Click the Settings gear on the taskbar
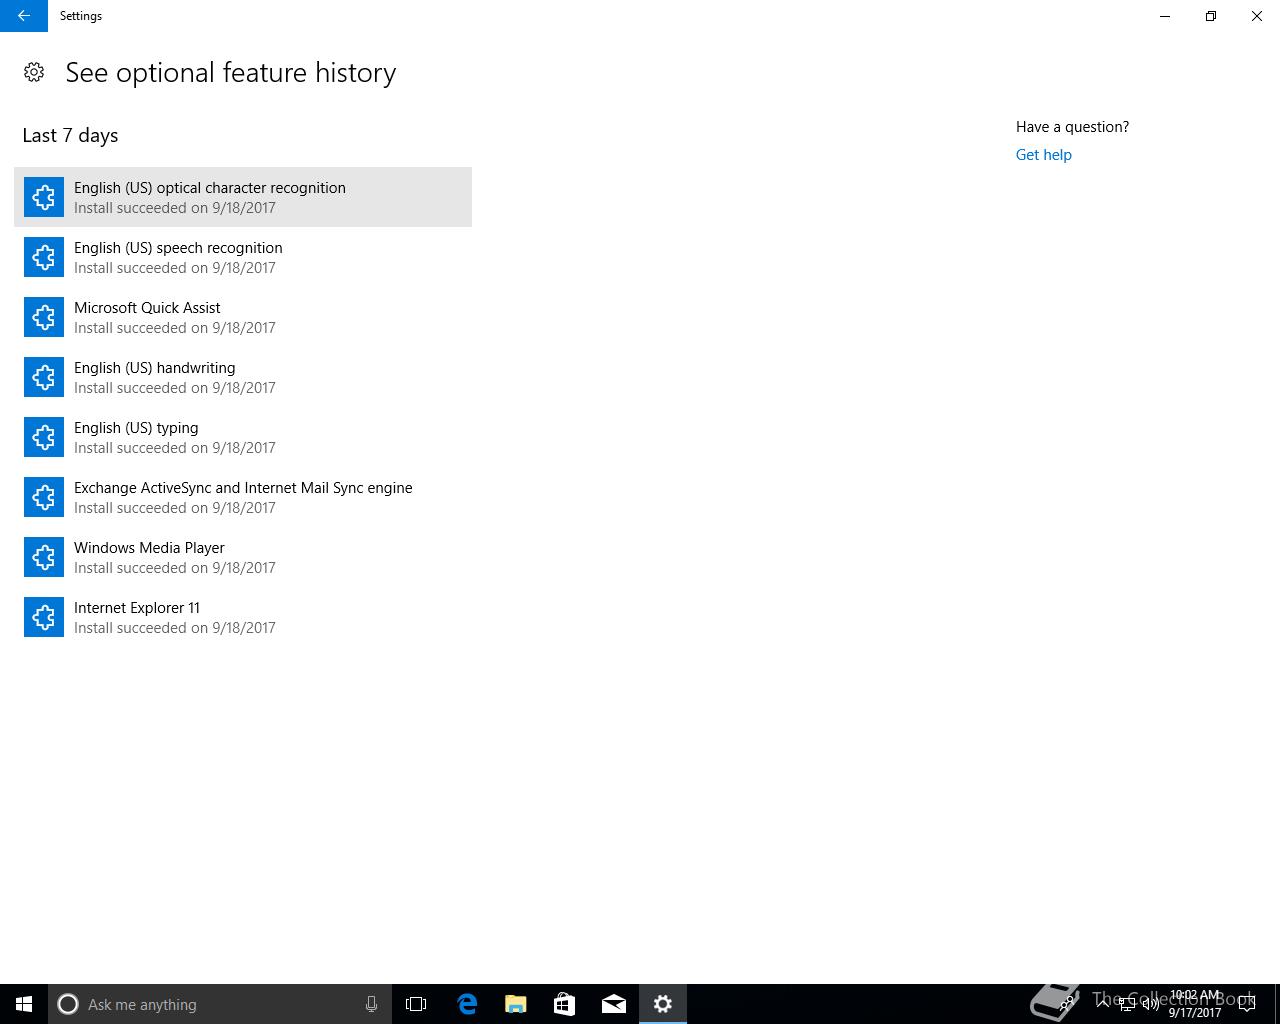 (x=663, y=1004)
